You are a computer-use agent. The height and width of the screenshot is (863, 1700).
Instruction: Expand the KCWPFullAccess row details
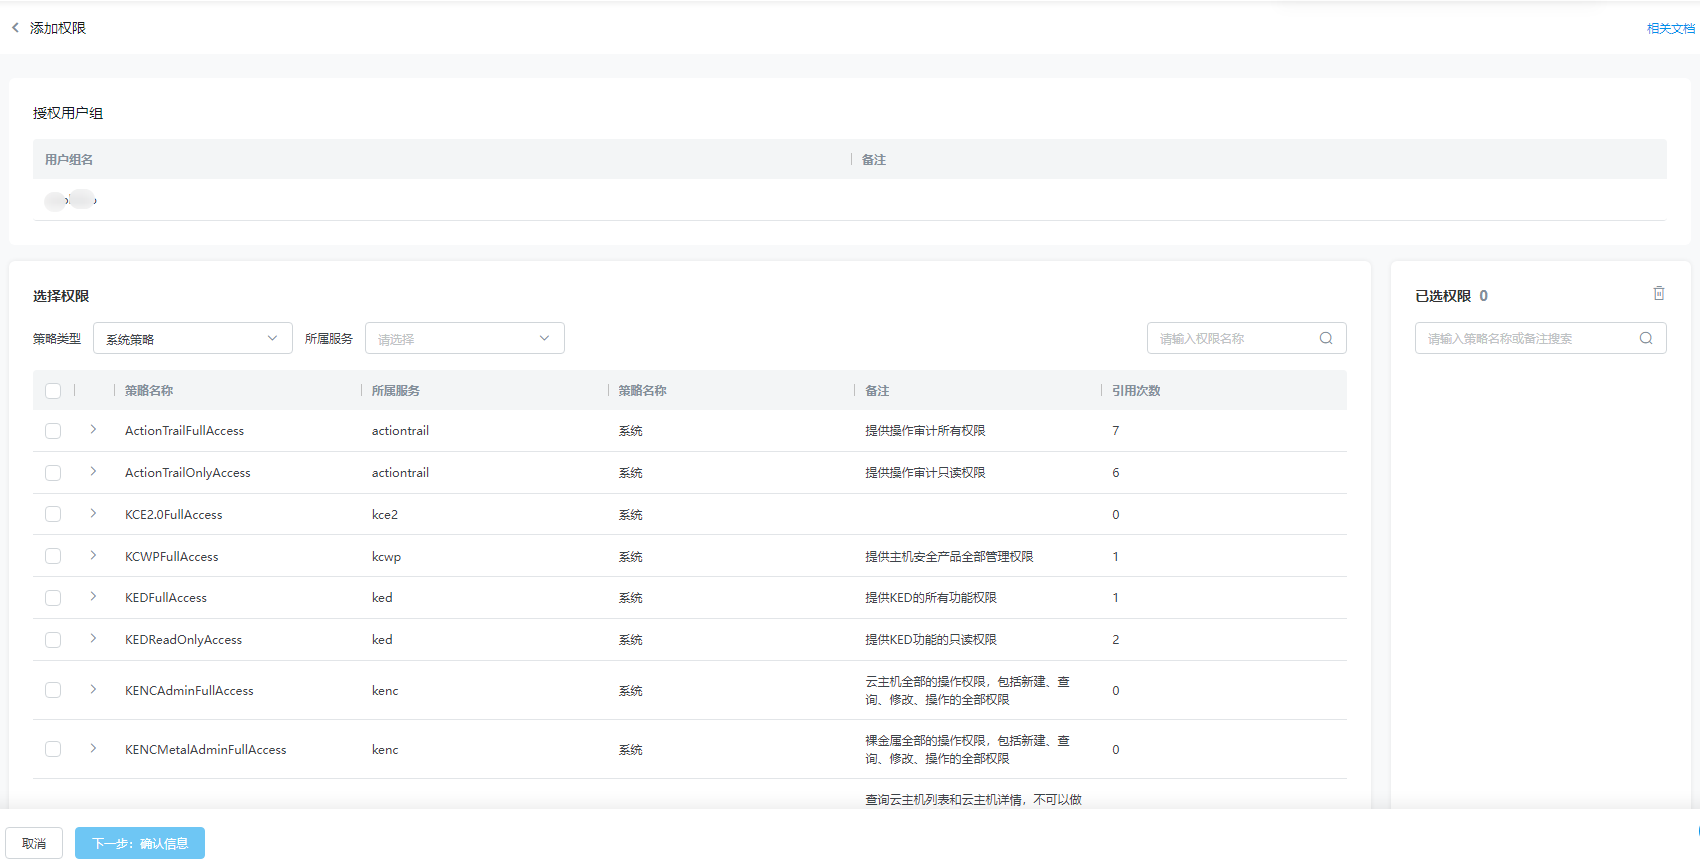tap(93, 556)
